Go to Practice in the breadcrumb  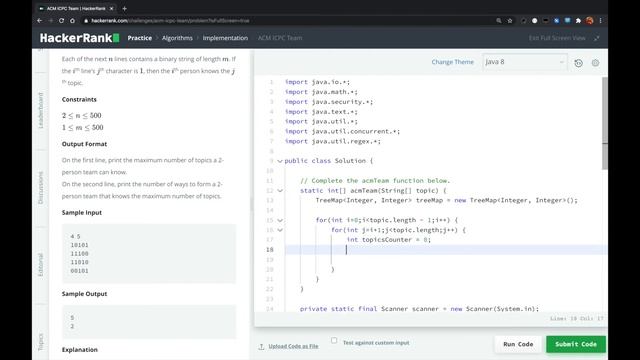140,38
